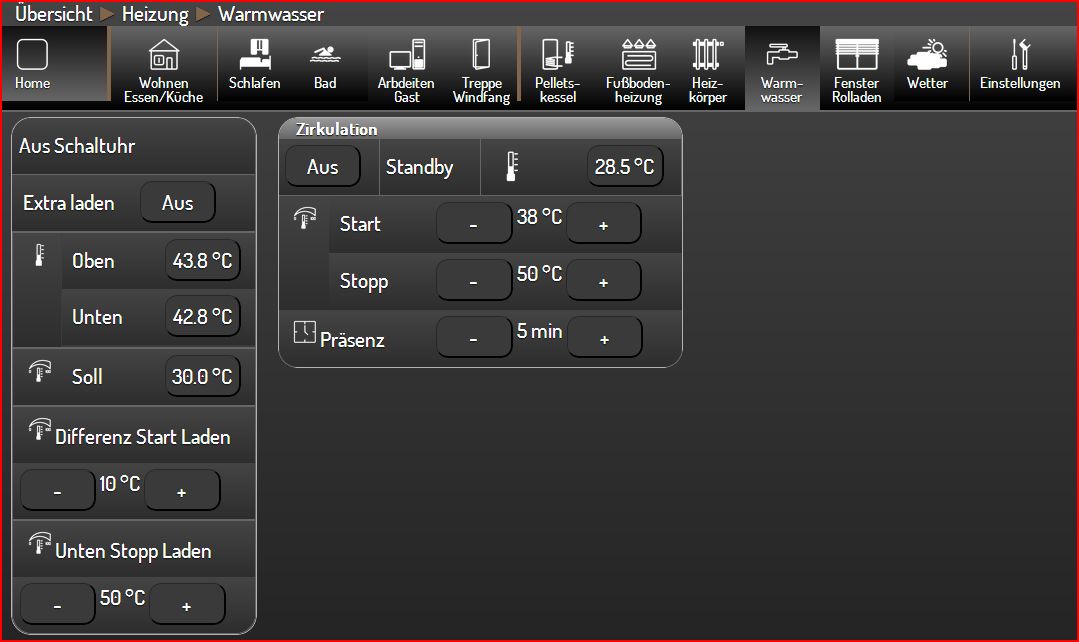Toggle Zirkulation Aus switch
This screenshot has width=1079, height=642.
[323, 167]
